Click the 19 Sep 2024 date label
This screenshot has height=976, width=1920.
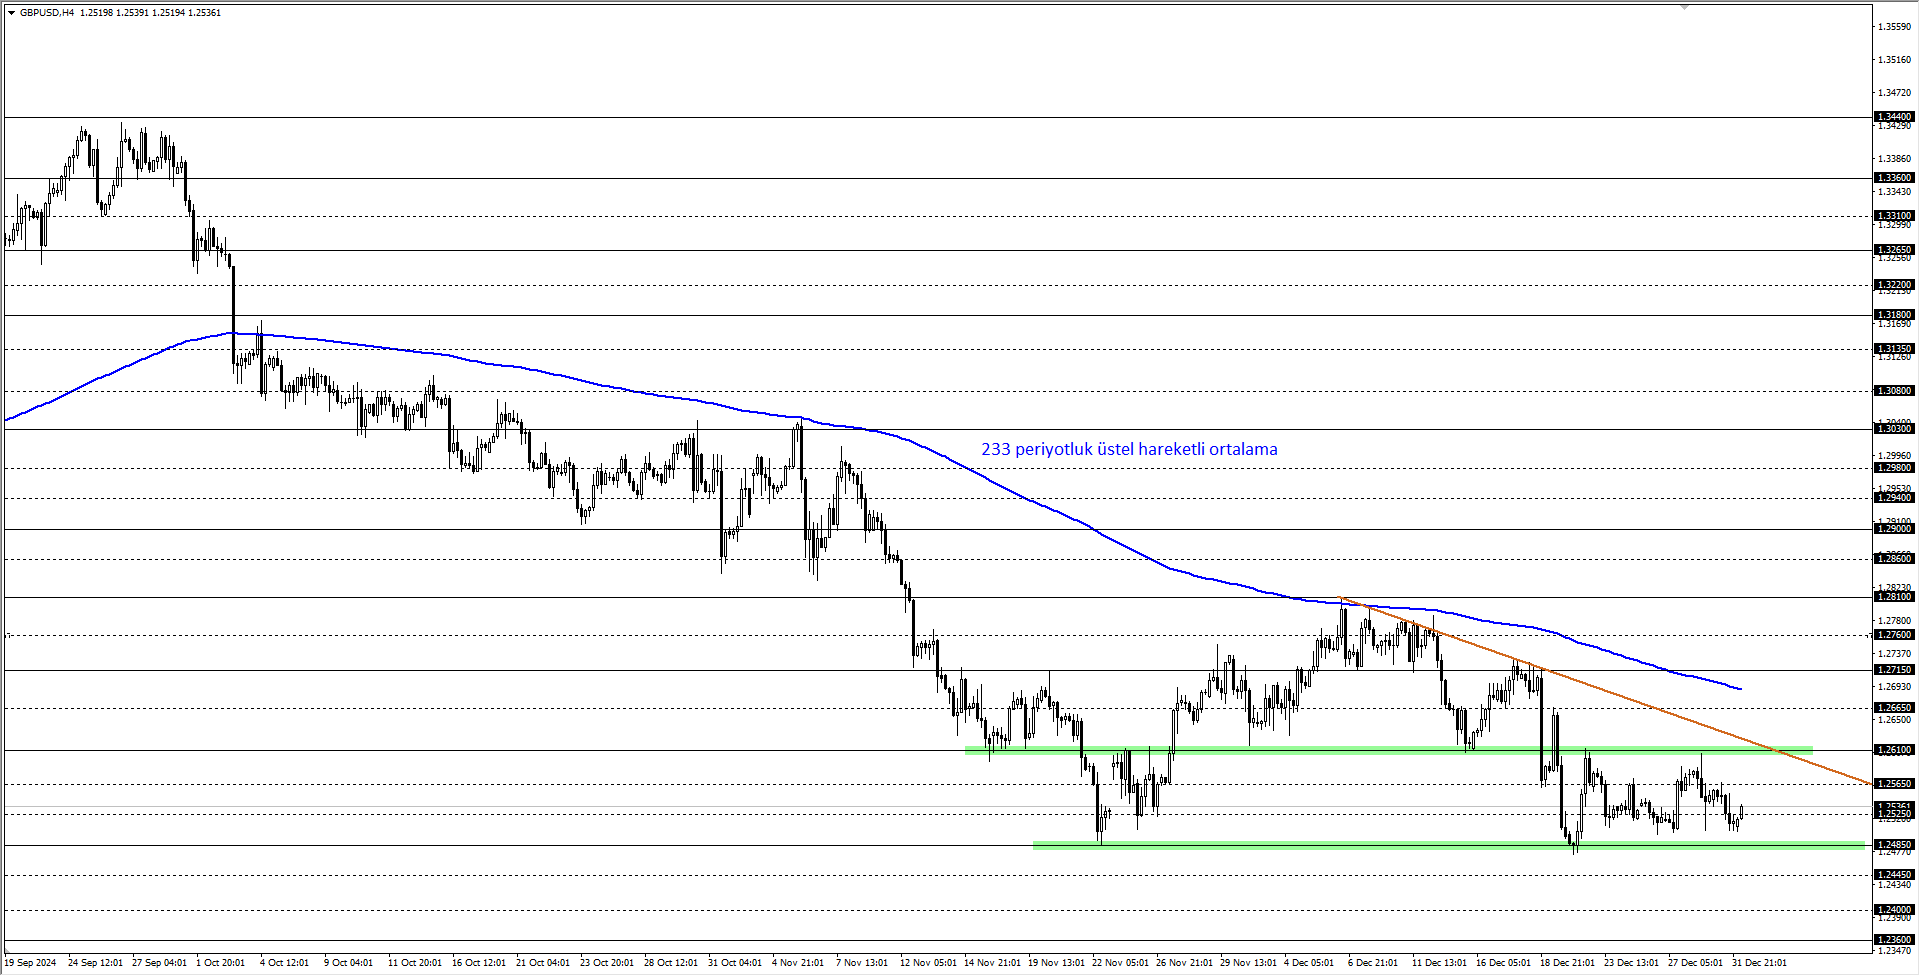pos(30,963)
